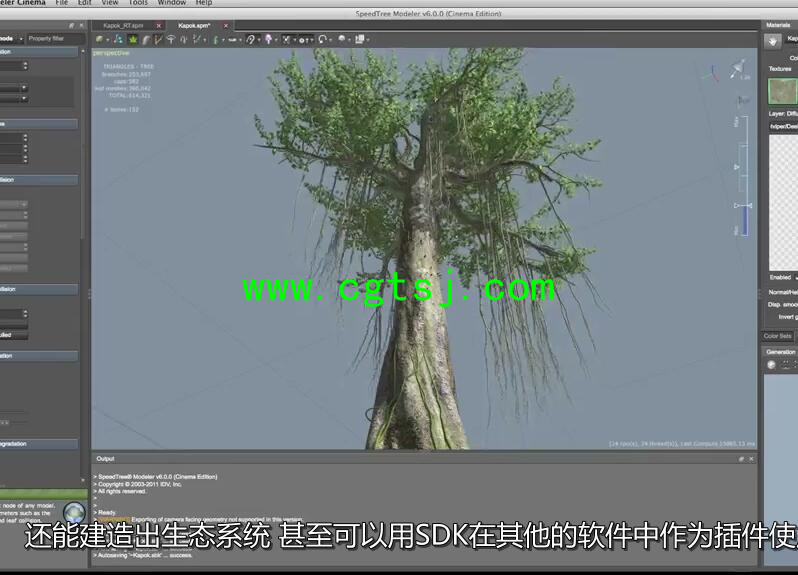Click the forked branch icon with dropdown
Image resolution: width=798 pixels, height=575 pixels.
click(196, 39)
